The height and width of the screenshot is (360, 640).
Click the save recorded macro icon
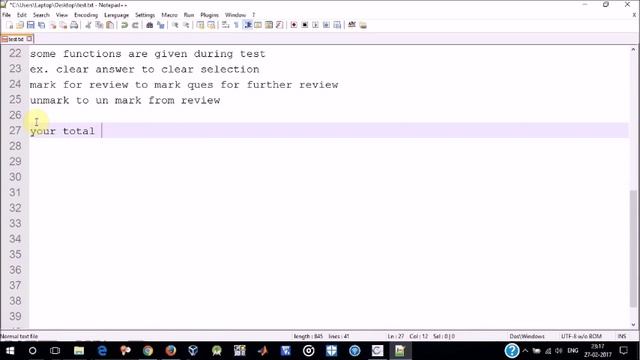(337, 25)
